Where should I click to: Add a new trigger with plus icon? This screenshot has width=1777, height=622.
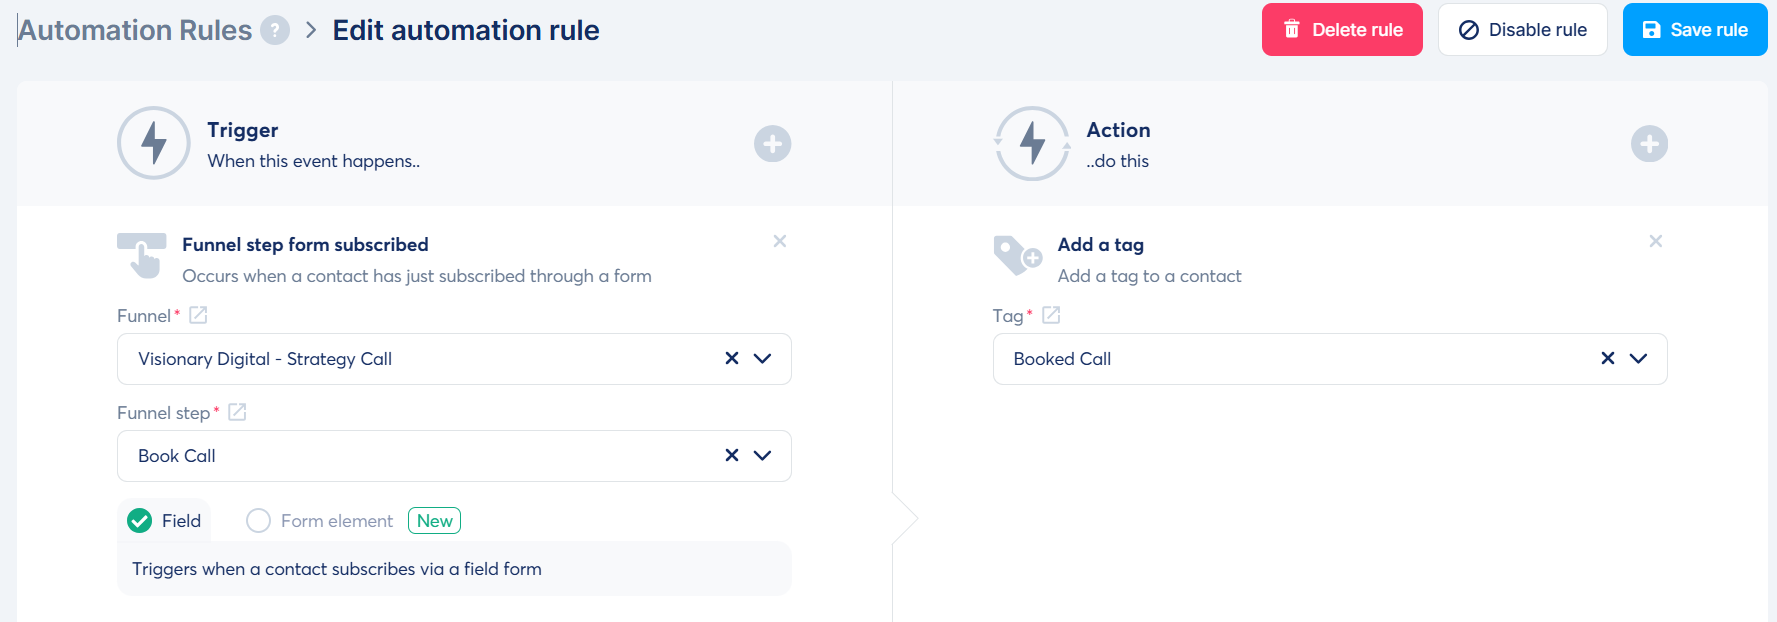pos(772,144)
